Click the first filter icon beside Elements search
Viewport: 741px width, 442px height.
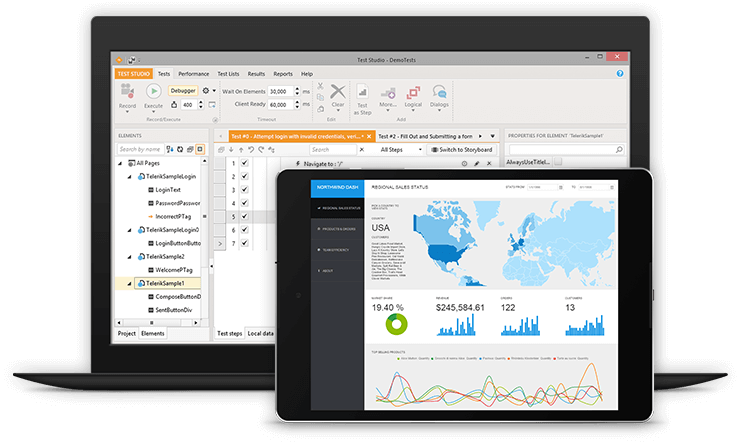tap(170, 149)
